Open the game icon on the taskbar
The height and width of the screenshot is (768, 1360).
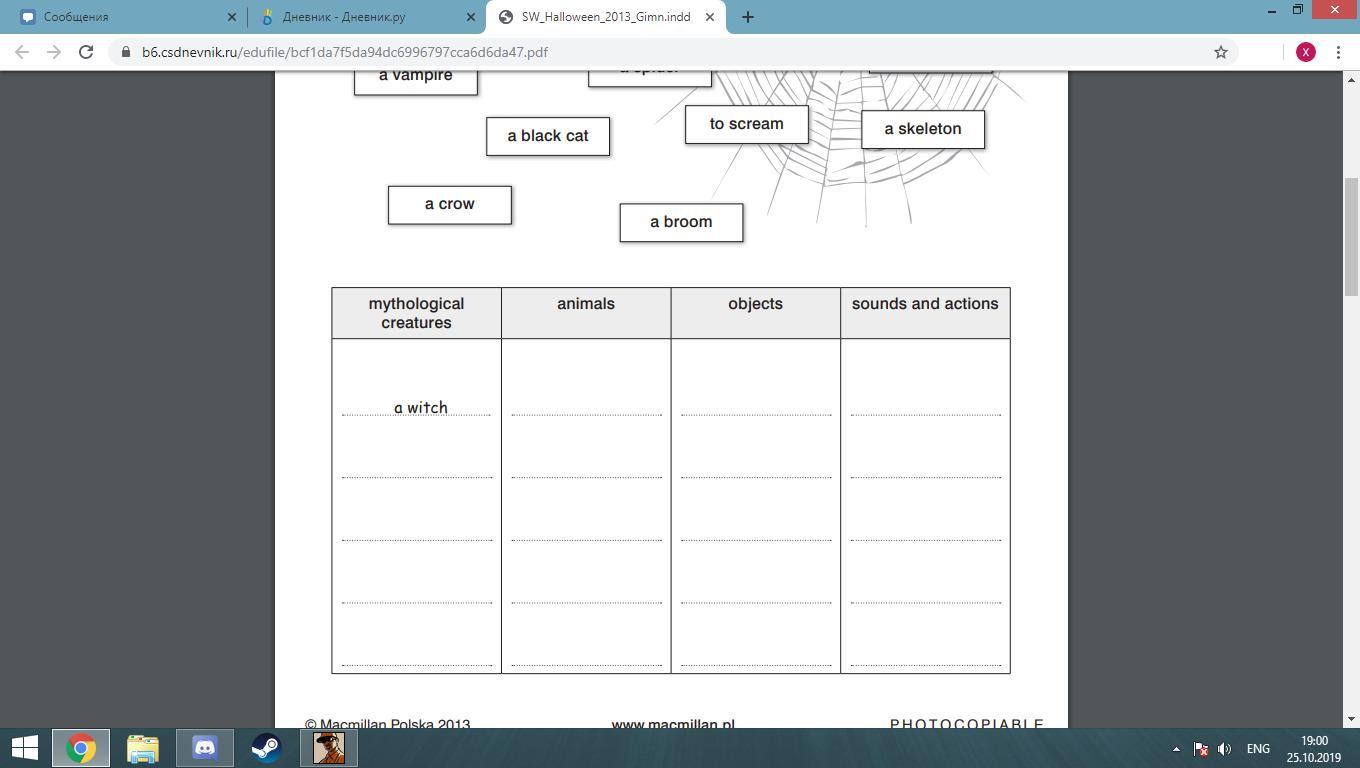pyautogui.click(x=328, y=748)
